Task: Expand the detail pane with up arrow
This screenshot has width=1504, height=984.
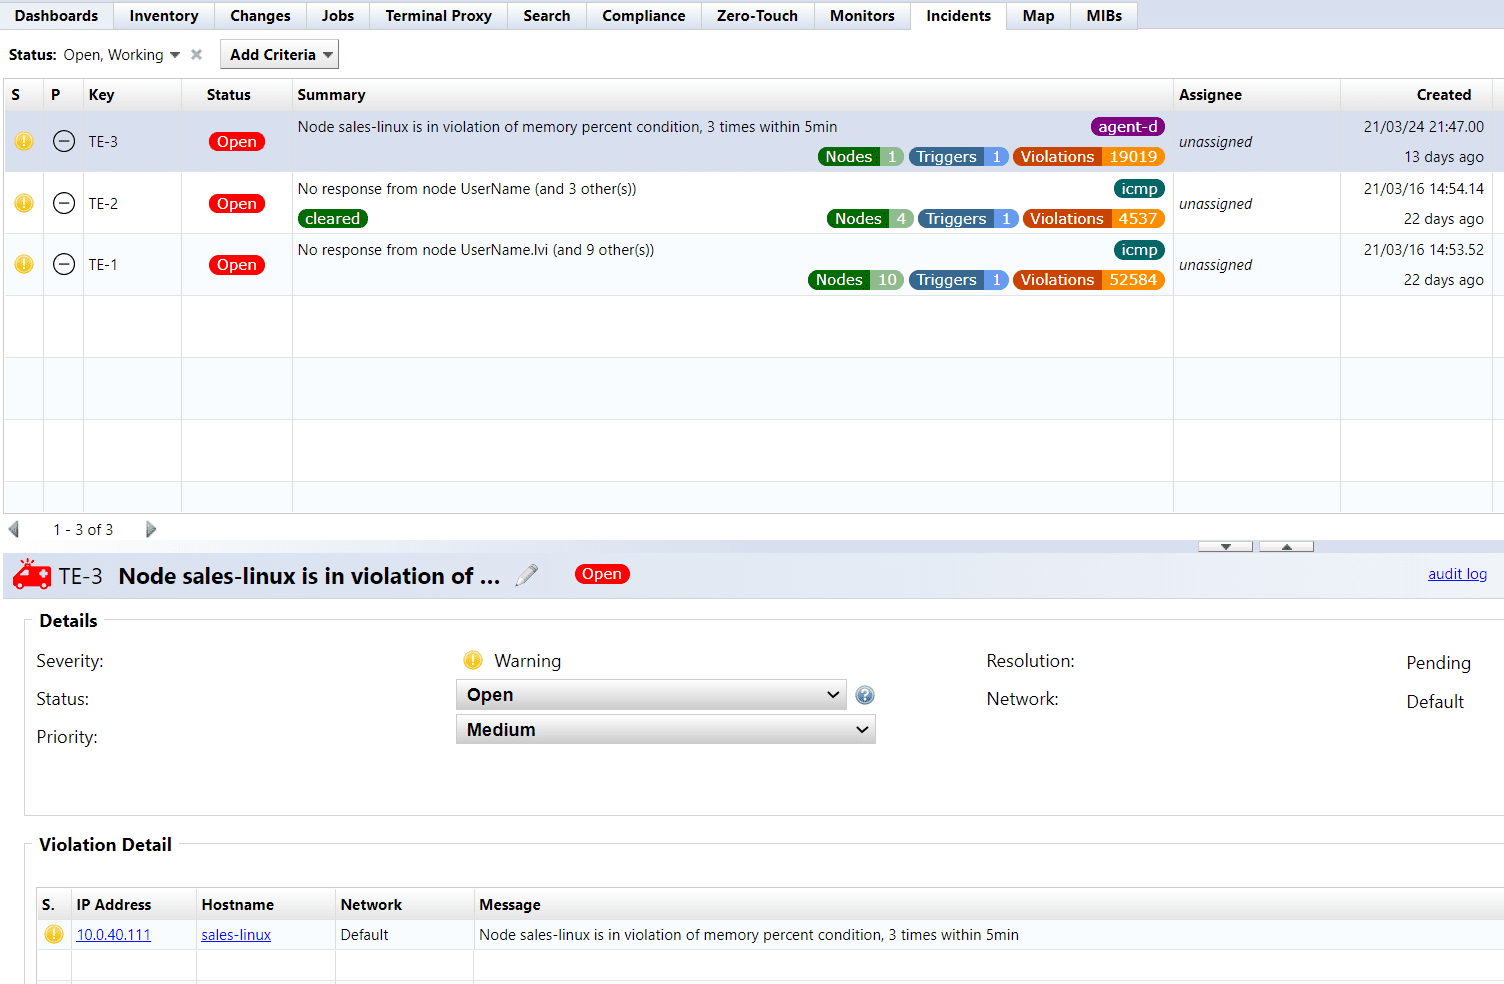Action: click(1286, 547)
